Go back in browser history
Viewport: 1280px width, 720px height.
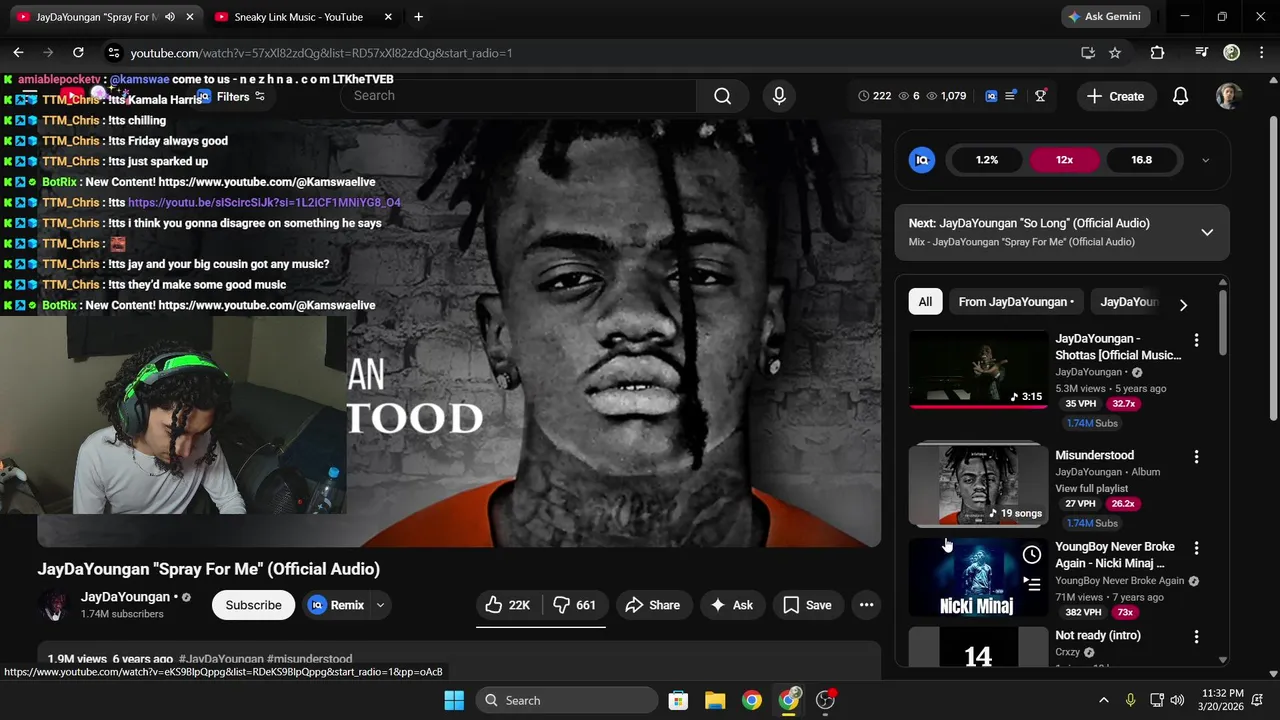(18, 53)
